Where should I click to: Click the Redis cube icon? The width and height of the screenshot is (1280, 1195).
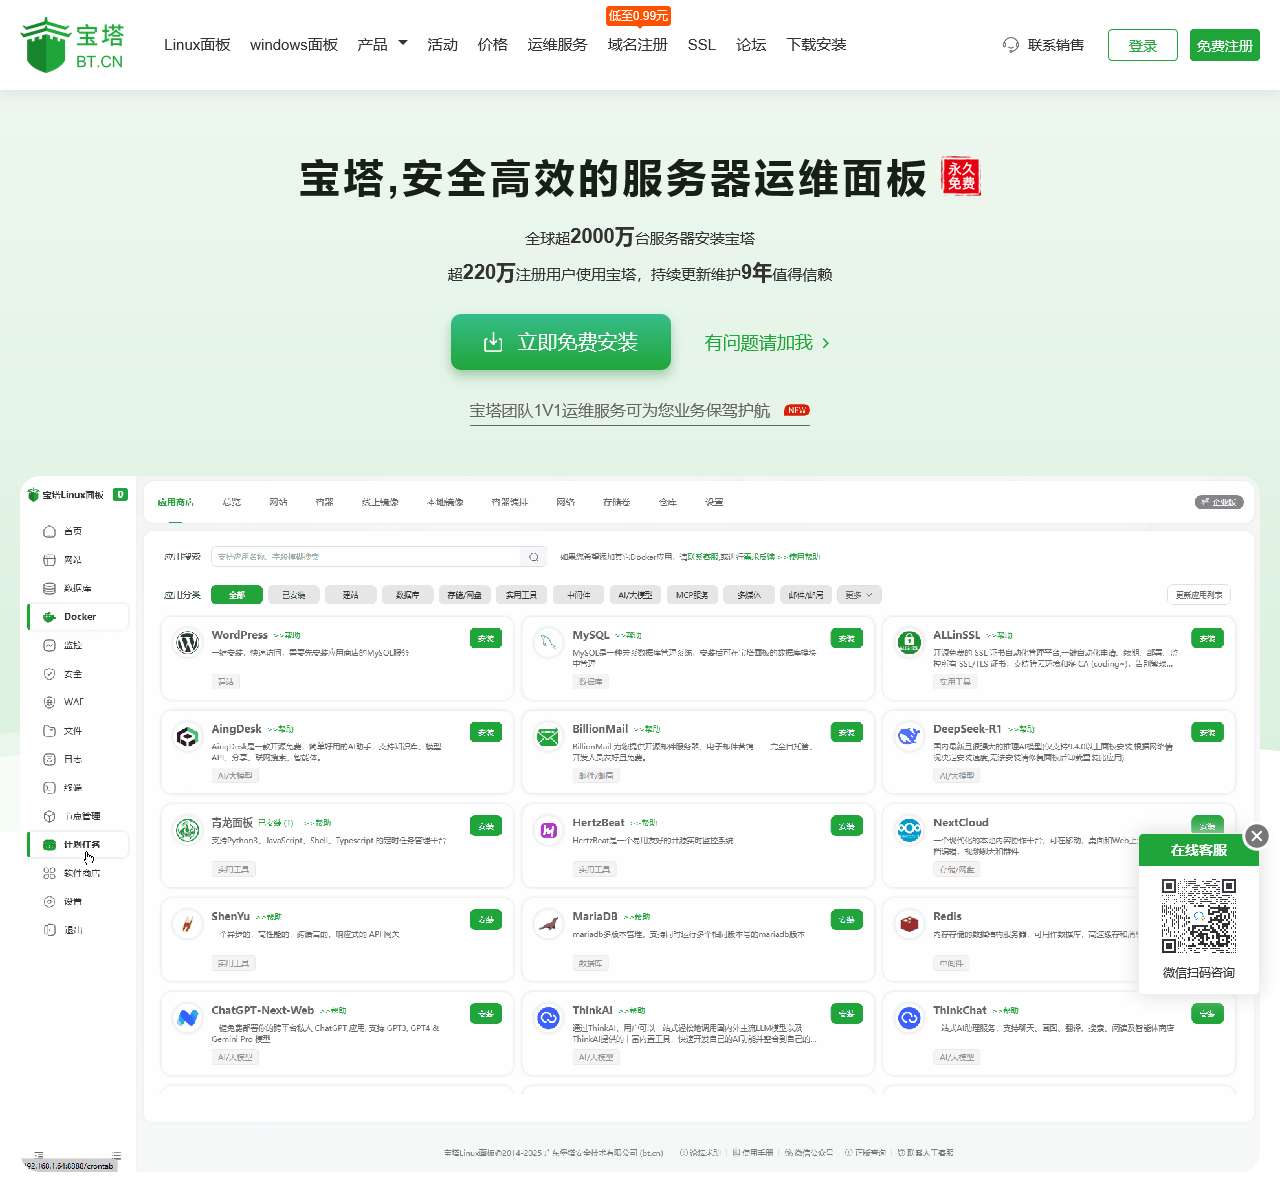[909, 924]
